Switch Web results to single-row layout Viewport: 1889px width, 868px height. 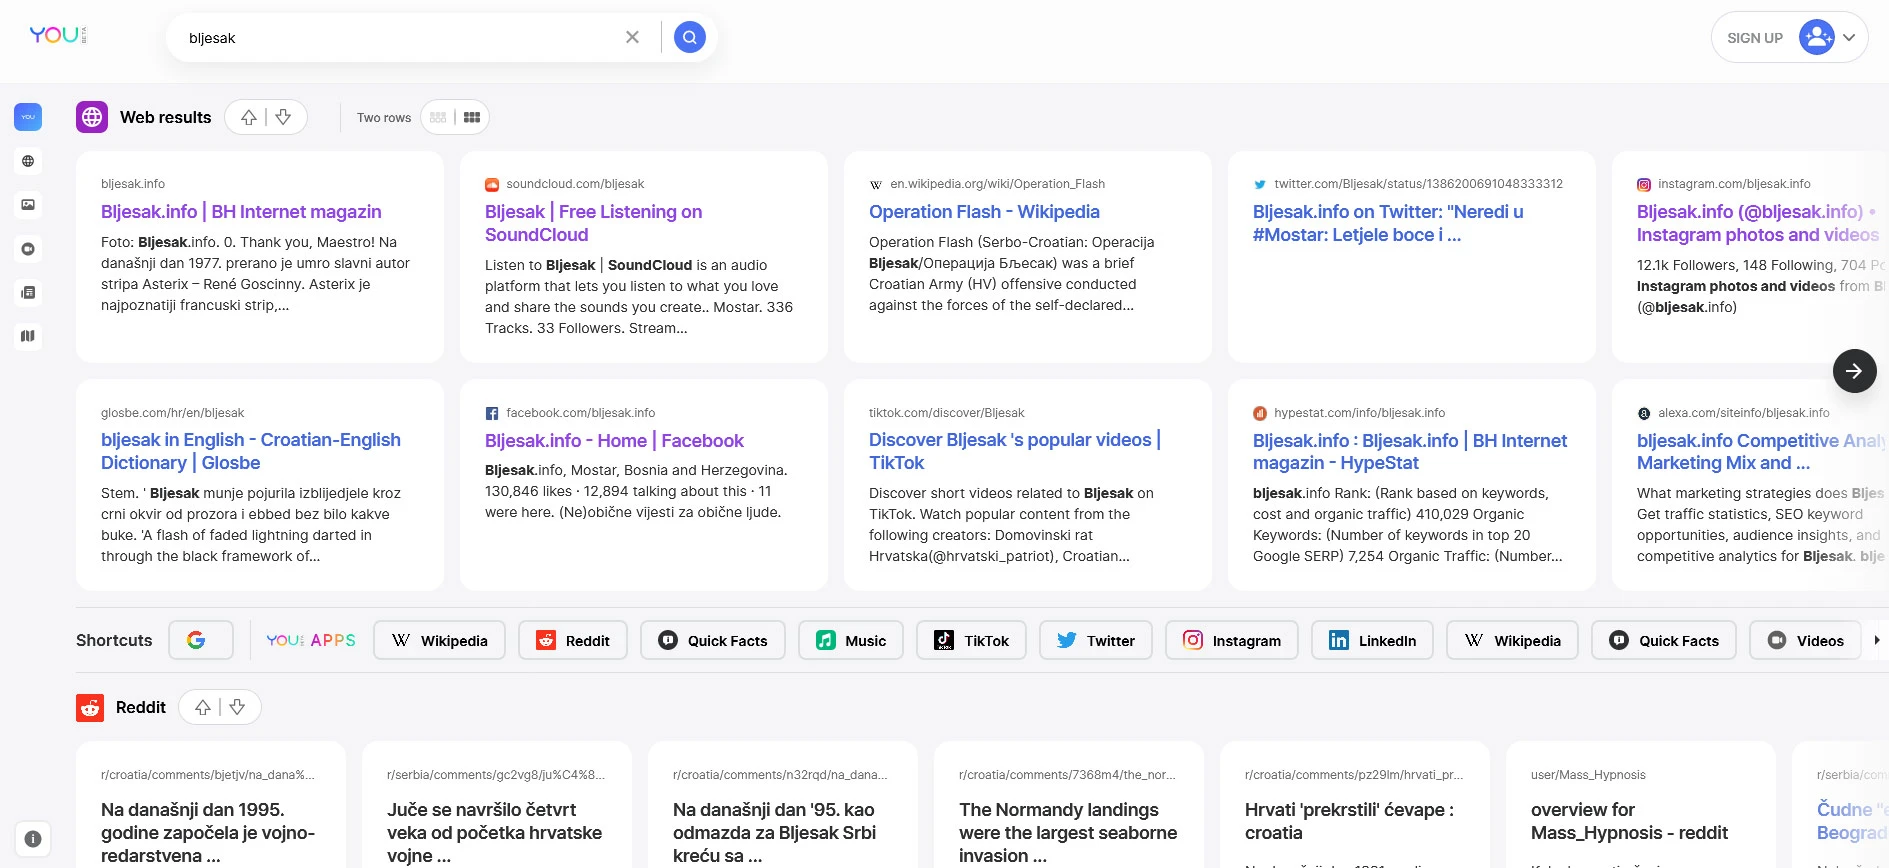pos(438,117)
